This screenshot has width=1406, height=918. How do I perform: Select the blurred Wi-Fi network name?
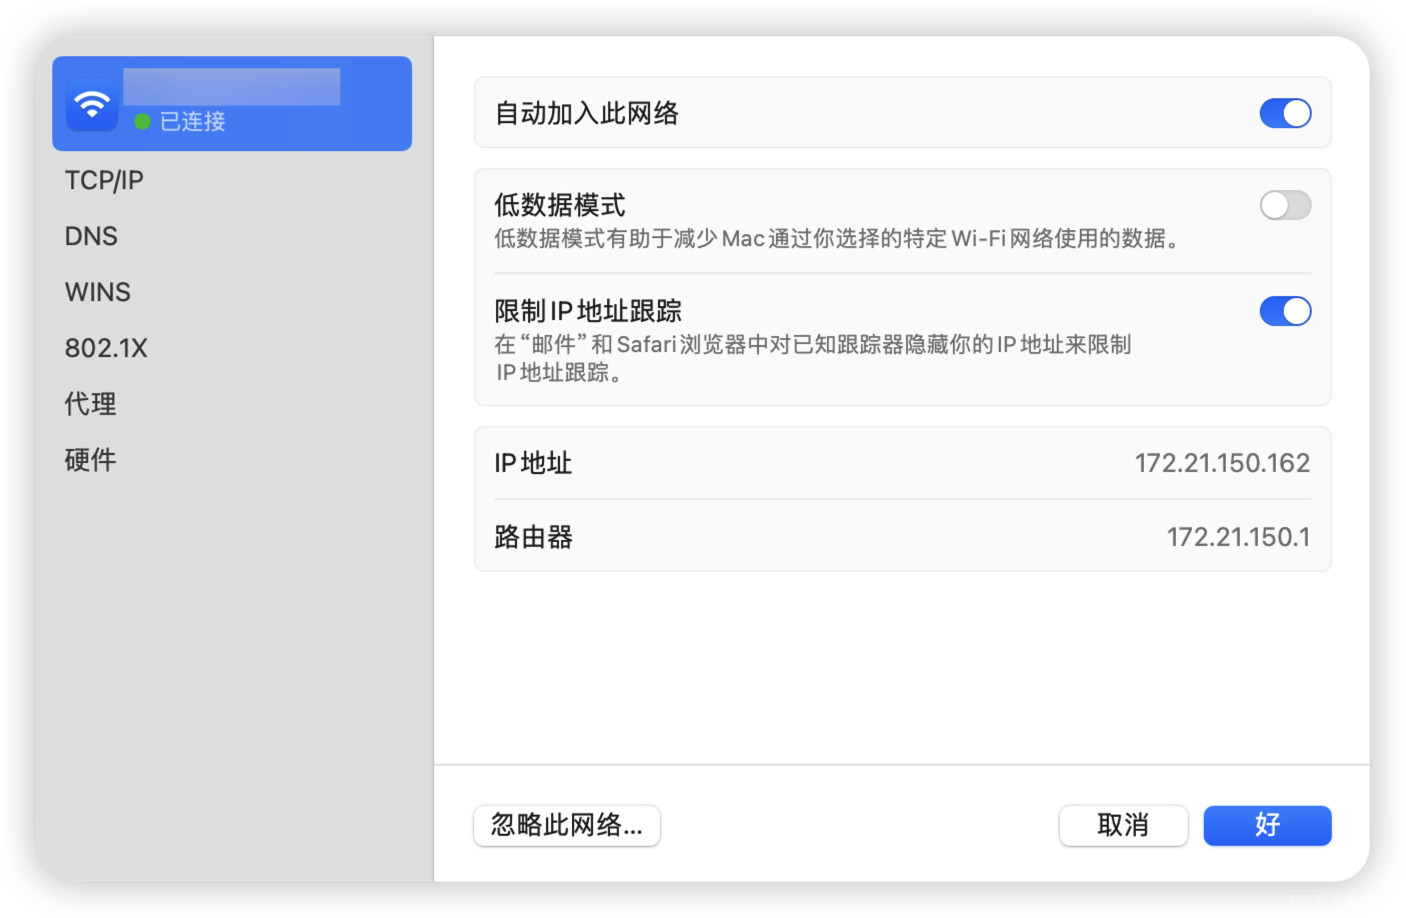click(231, 87)
